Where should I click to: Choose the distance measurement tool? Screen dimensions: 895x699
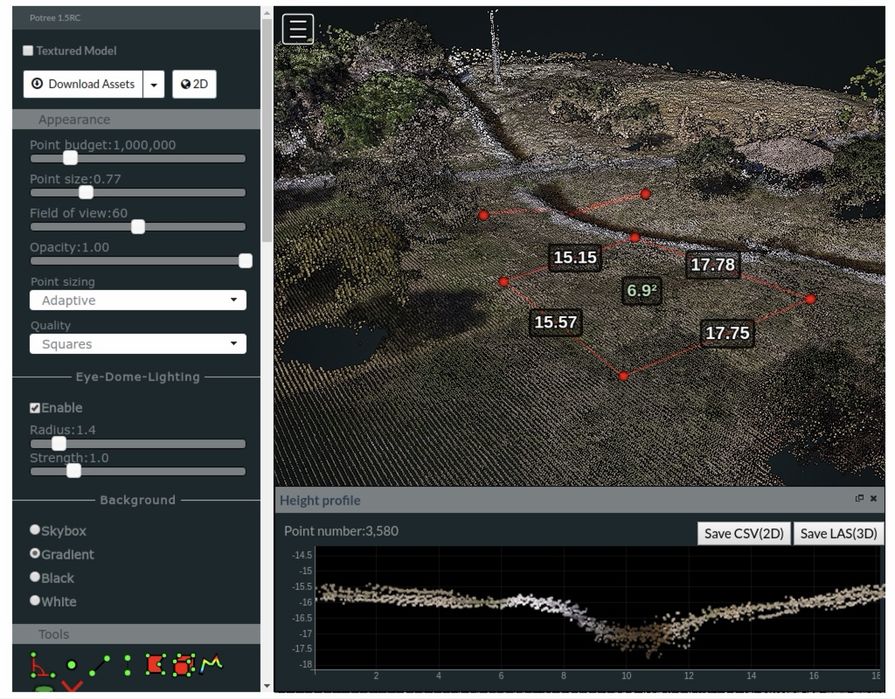99,664
